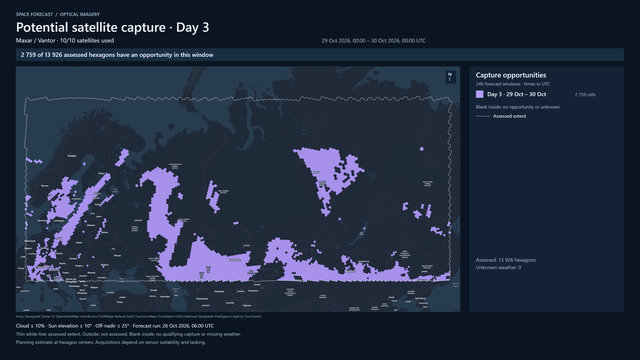This screenshot has width=640, height=360.
Task: Click the 'Cloud ≤ 10%' criteria line
Action: click(x=115, y=326)
